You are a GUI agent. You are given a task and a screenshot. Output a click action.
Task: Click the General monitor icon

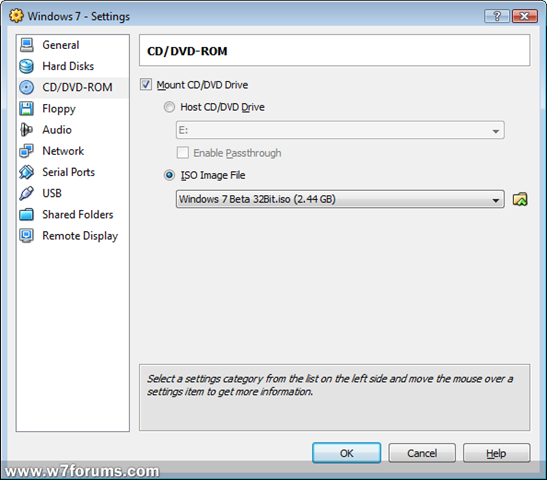pyautogui.click(x=27, y=45)
